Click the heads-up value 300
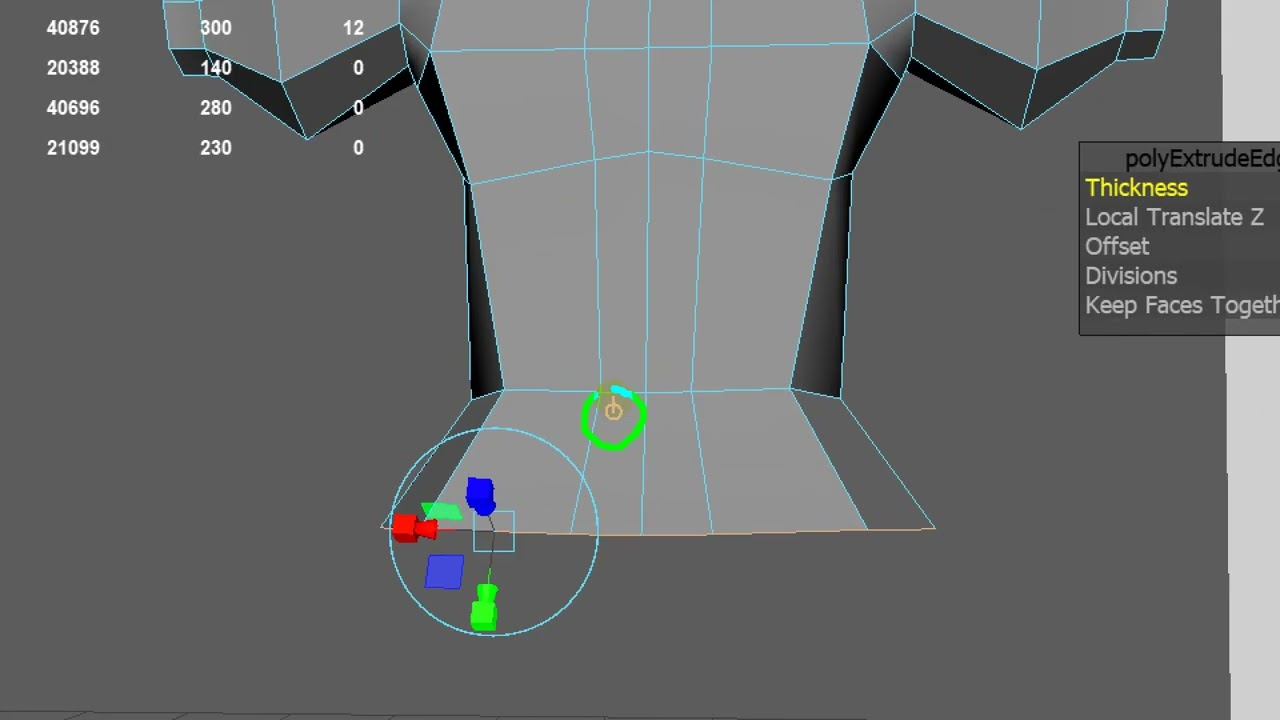The width and height of the screenshot is (1280, 720). [x=216, y=28]
